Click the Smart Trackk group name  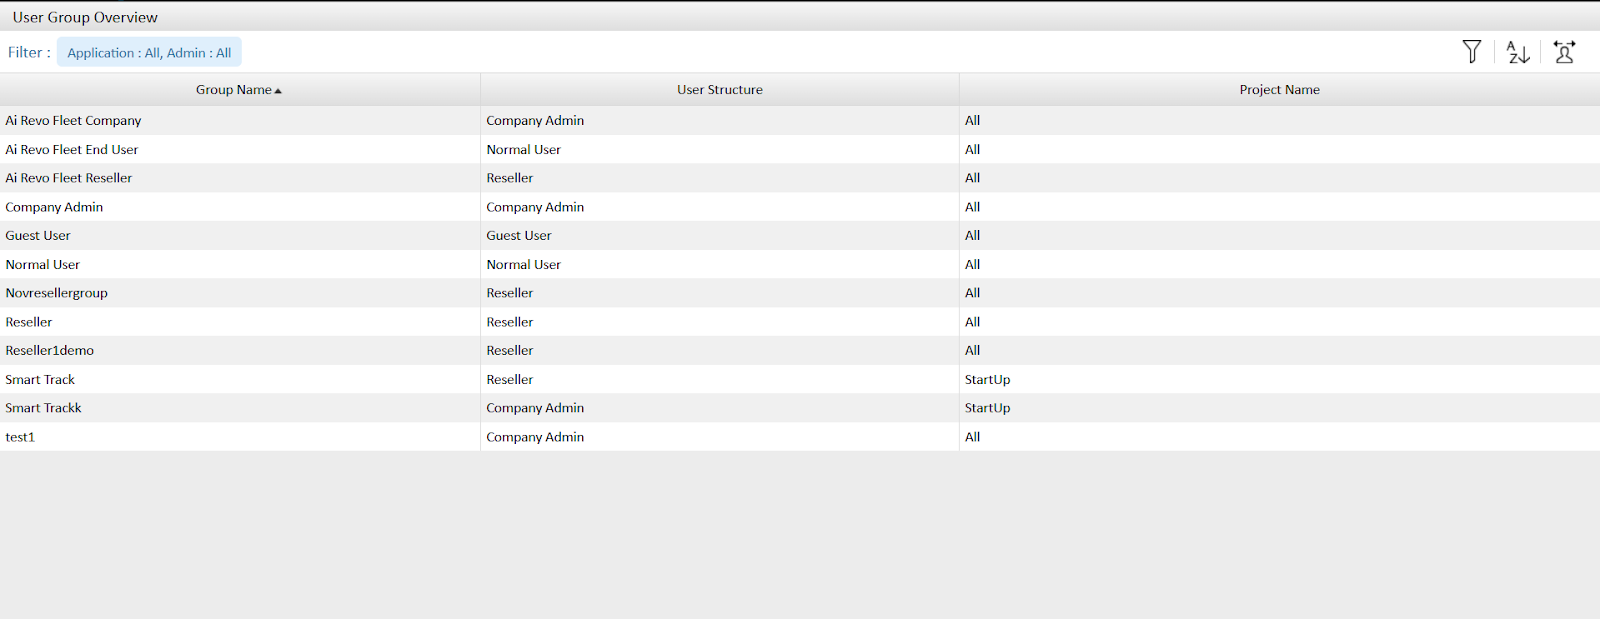click(x=44, y=408)
